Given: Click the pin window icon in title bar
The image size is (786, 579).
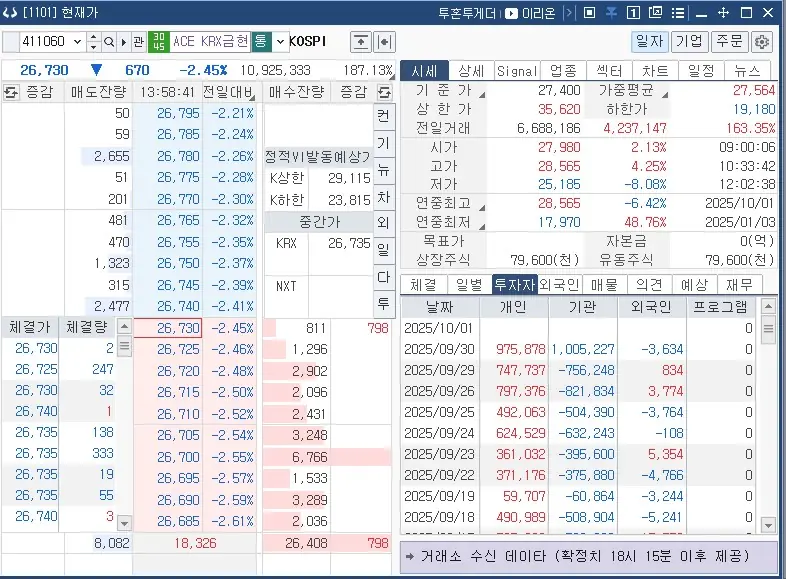Looking at the screenshot, I should point(590,13).
